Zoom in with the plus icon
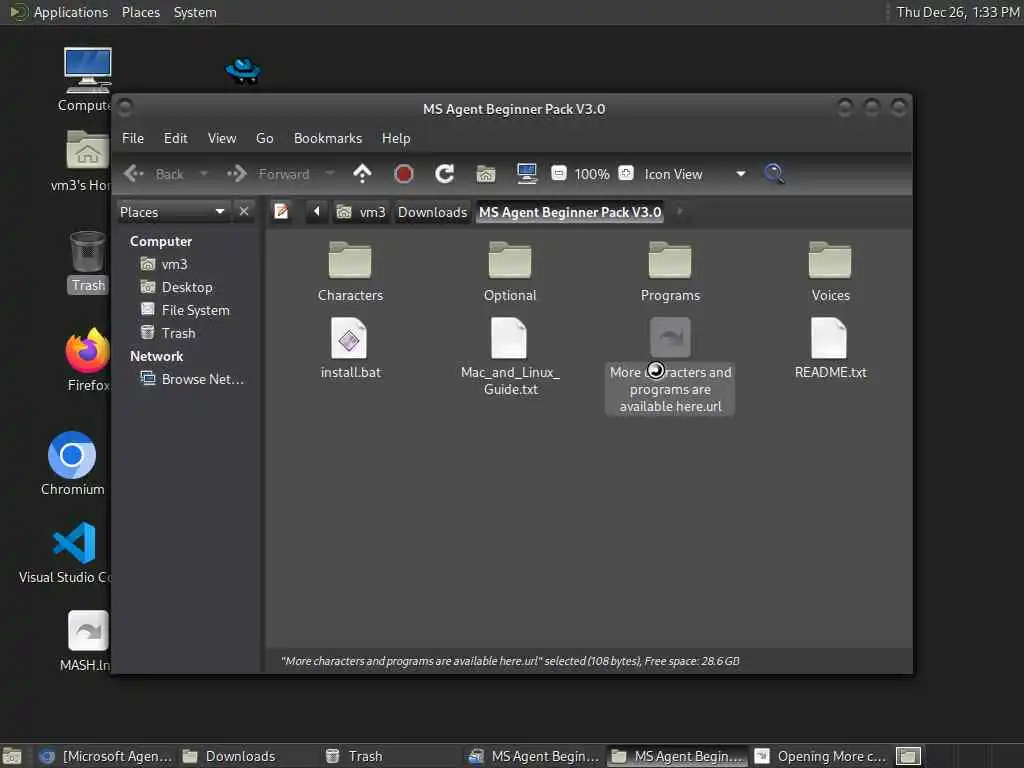The height and width of the screenshot is (768, 1024). tap(626, 173)
